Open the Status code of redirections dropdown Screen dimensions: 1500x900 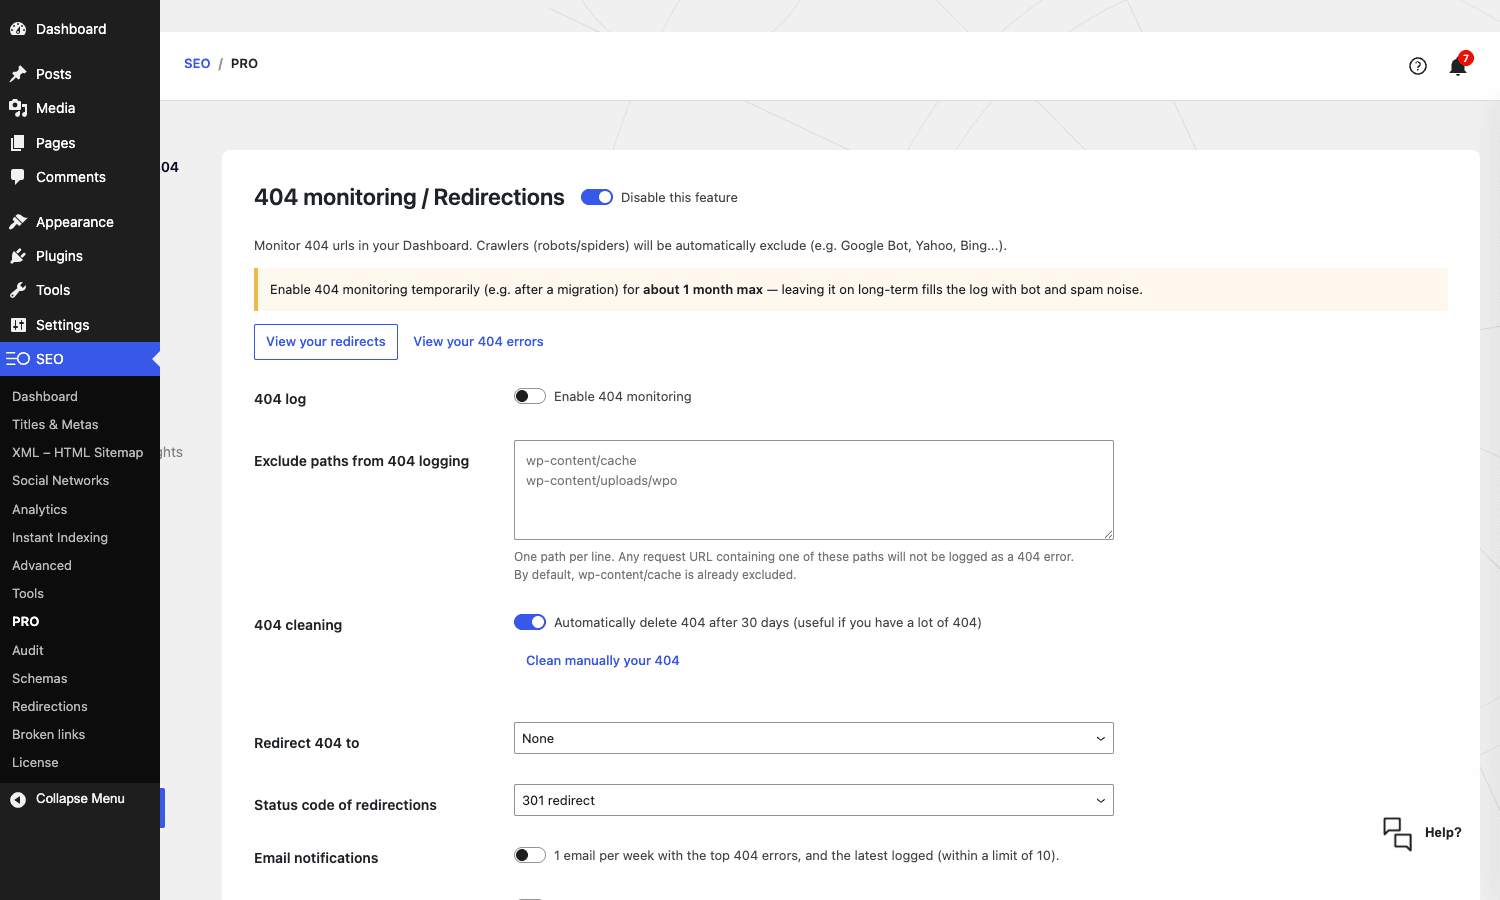[814, 800]
